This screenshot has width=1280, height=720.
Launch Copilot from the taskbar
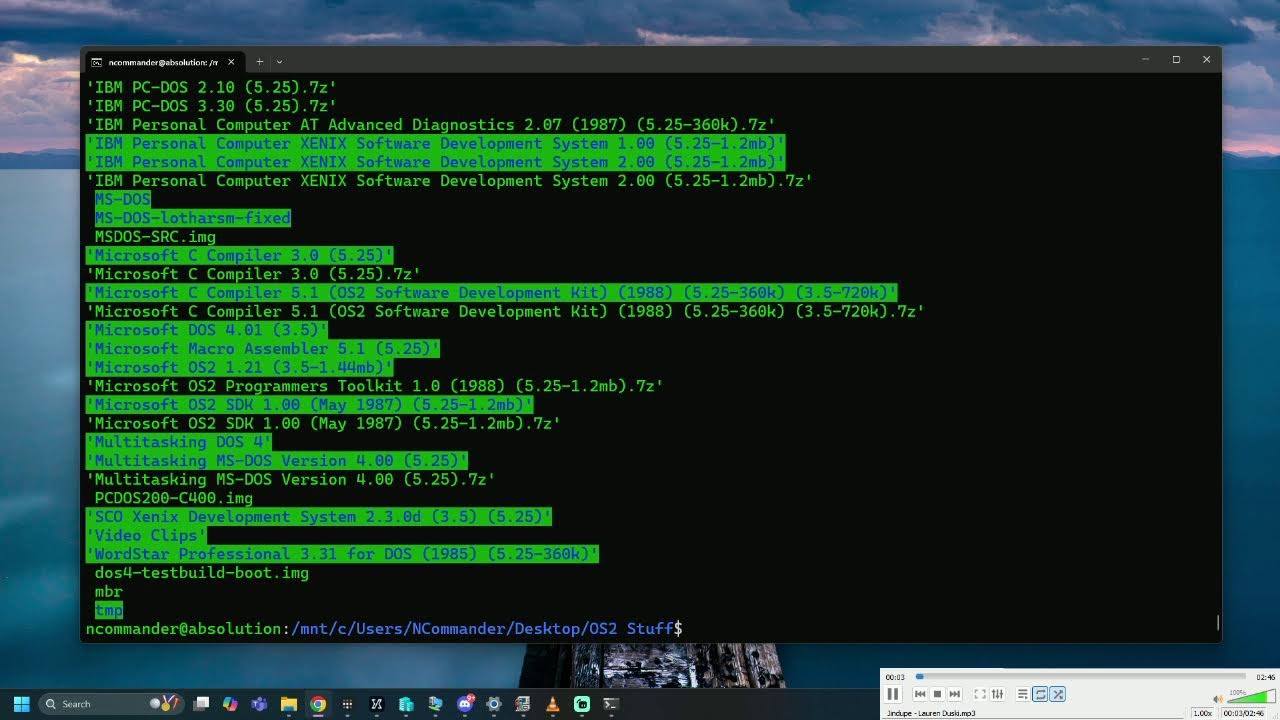(x=230, y=704)
